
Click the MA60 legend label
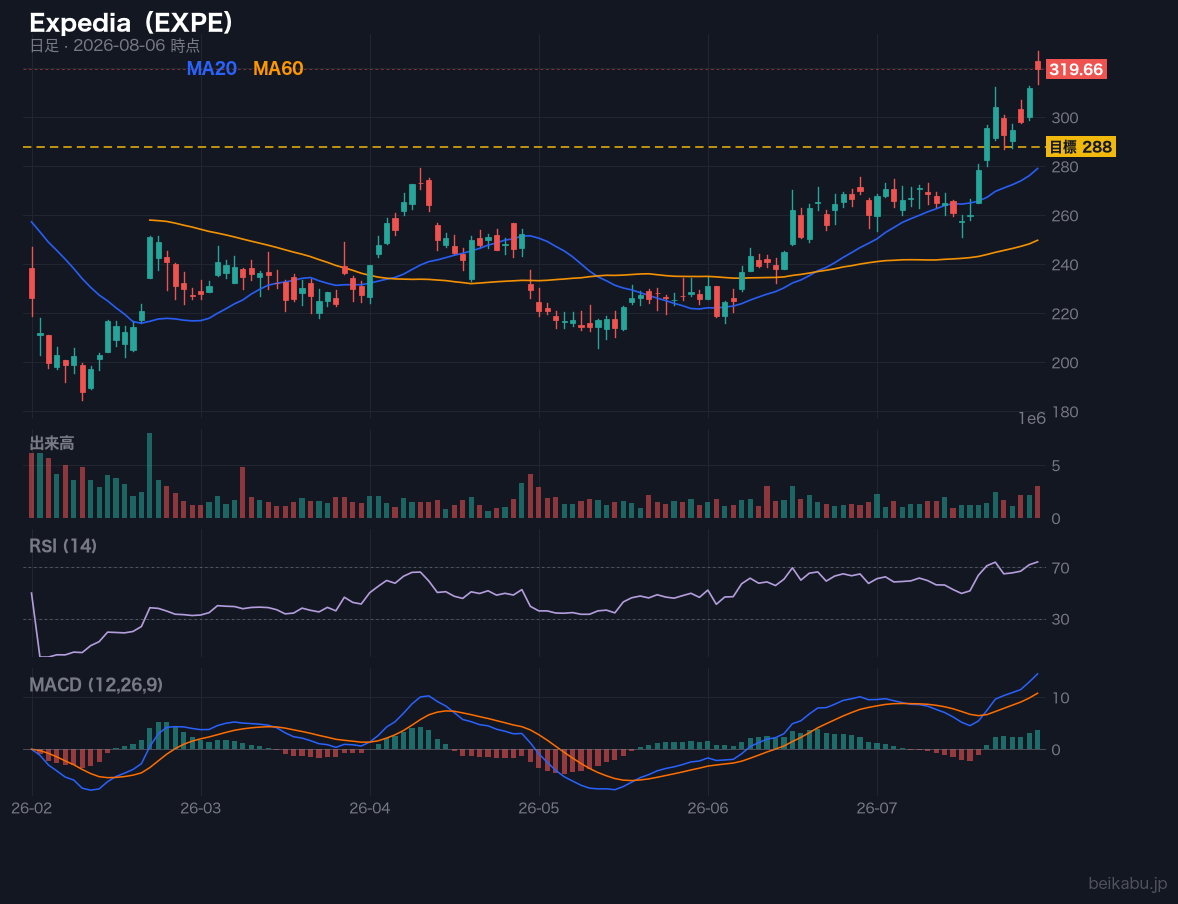278,68
